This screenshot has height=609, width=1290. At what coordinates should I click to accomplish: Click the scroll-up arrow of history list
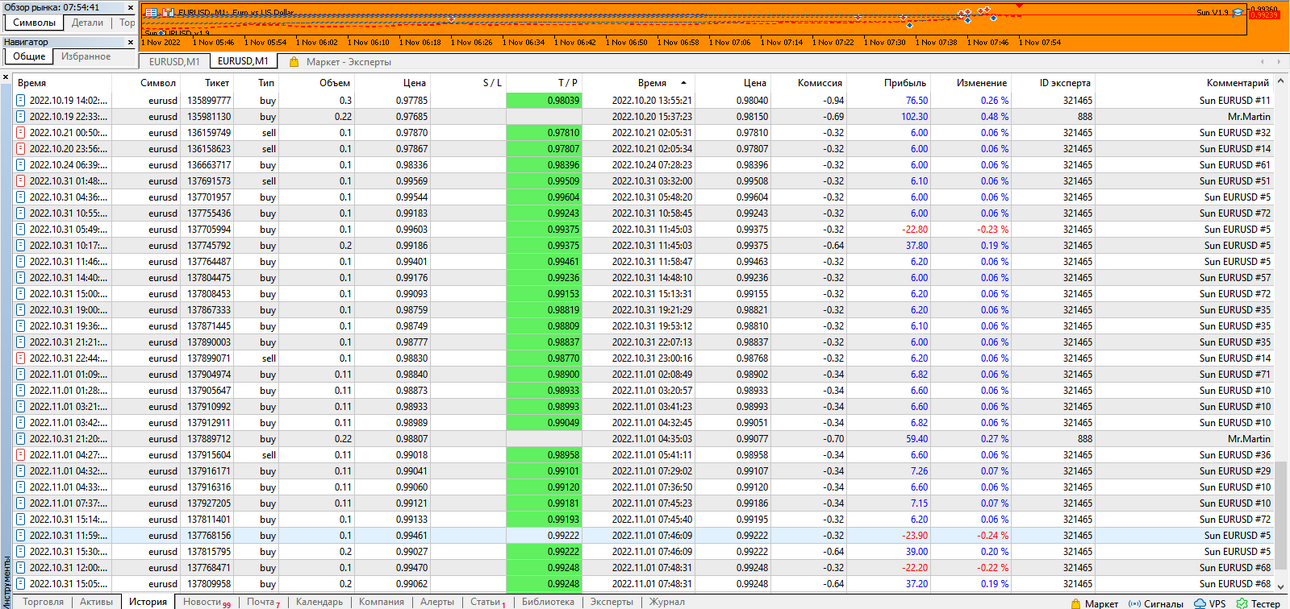click(x=1281, y=82)
